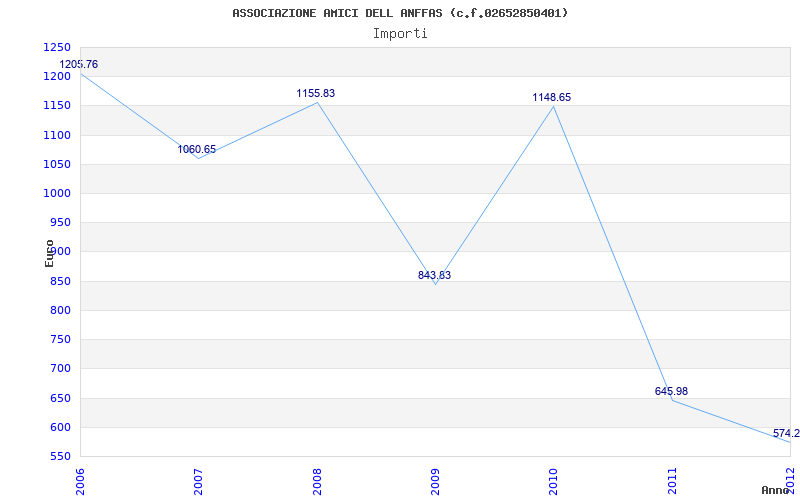Select the 1060.65 data label
Screen dimensions: 800x500
196,149
